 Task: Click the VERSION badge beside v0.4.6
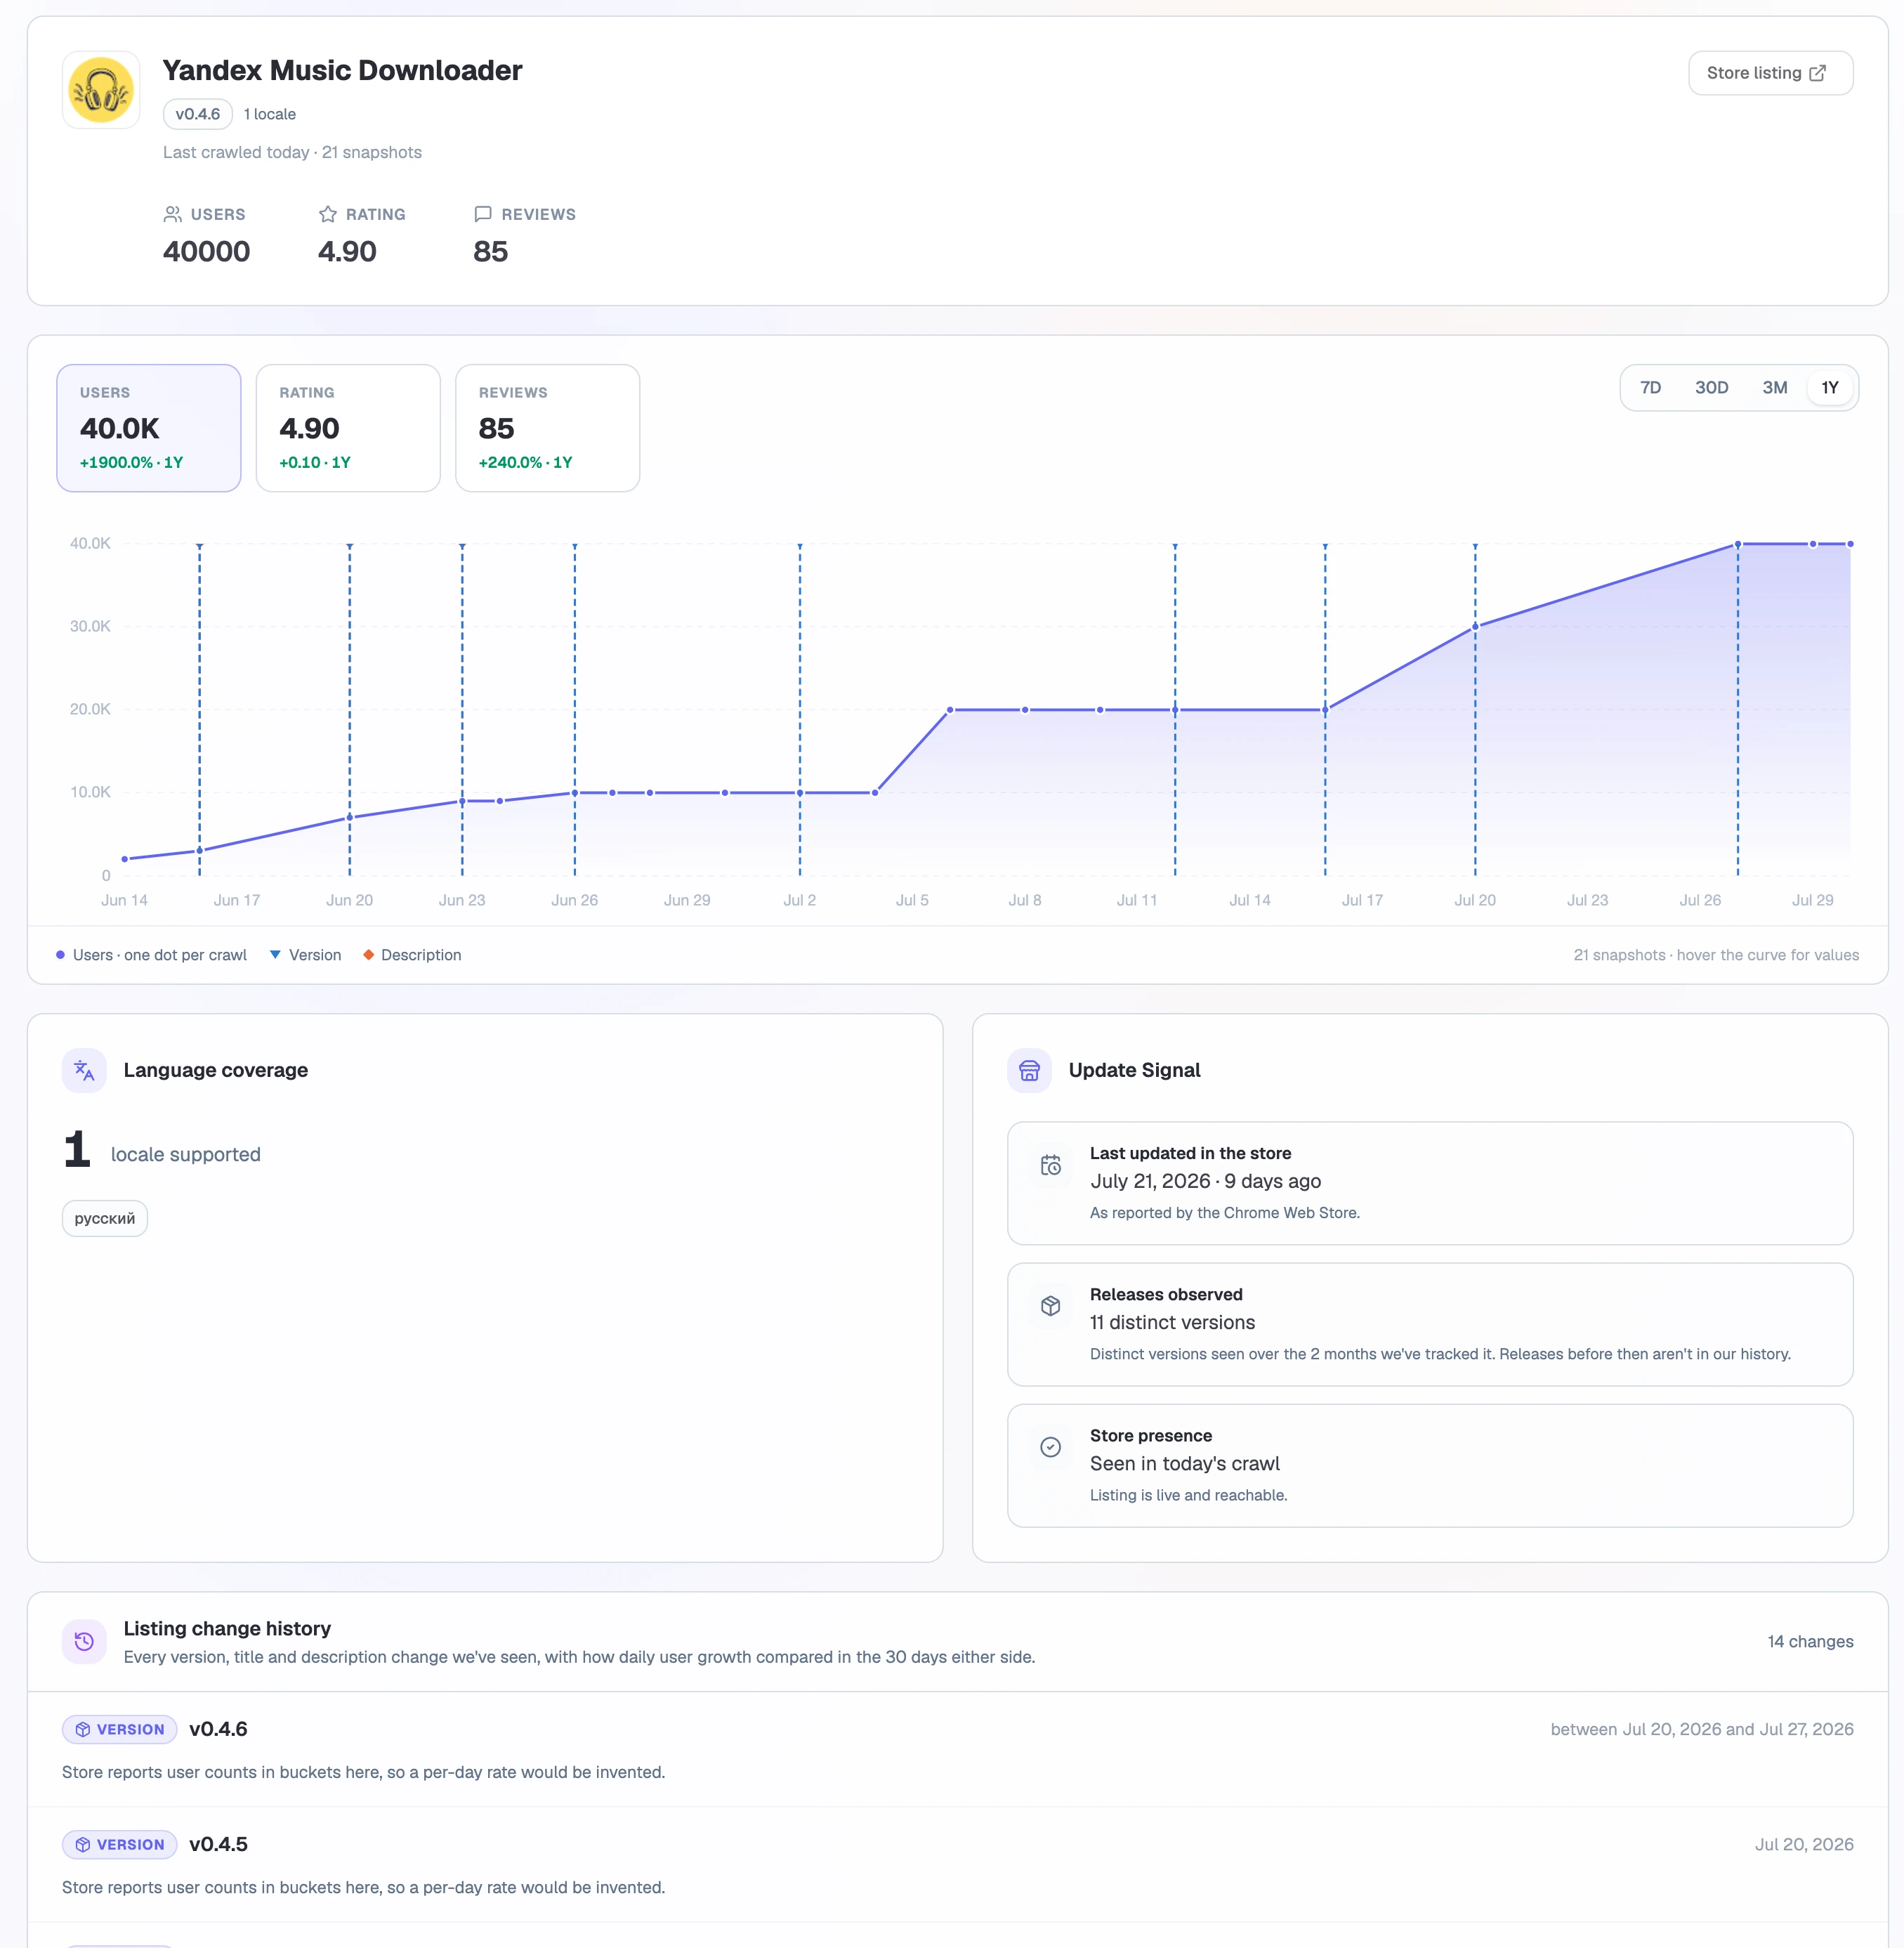120,1729
